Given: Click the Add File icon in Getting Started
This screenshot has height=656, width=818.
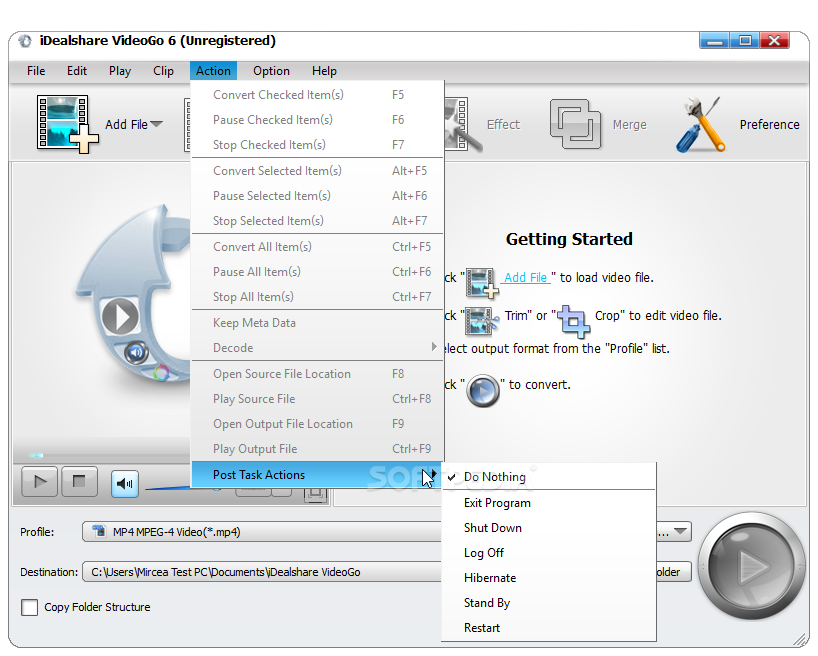Looking at the screenshot, I should pyautogui.click(x=482, y=282).
